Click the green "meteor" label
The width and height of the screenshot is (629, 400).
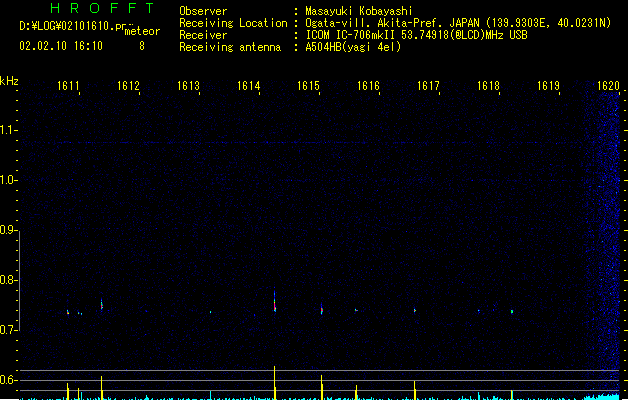point(142,31)
